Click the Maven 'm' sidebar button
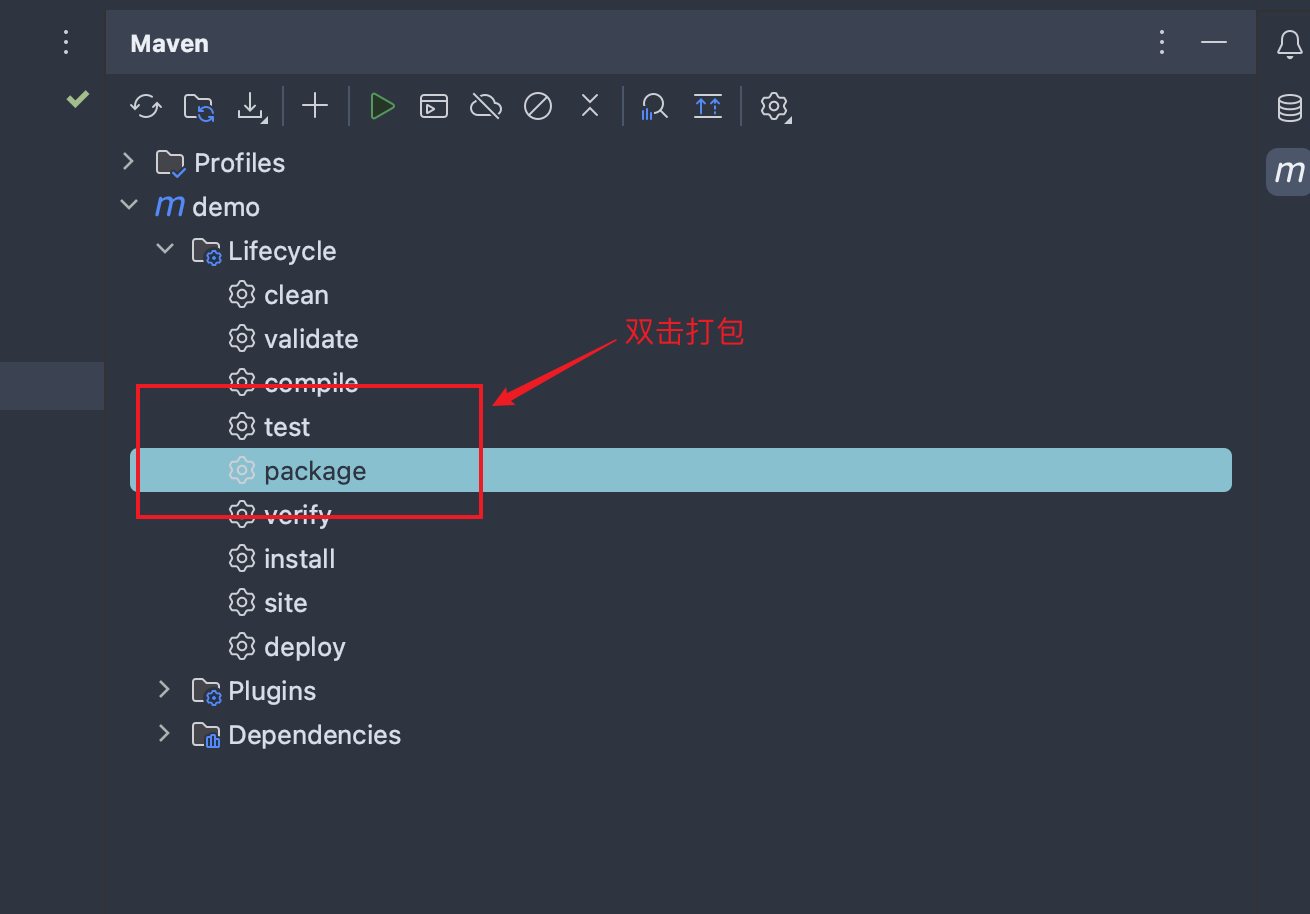 tap(1290, 172)
